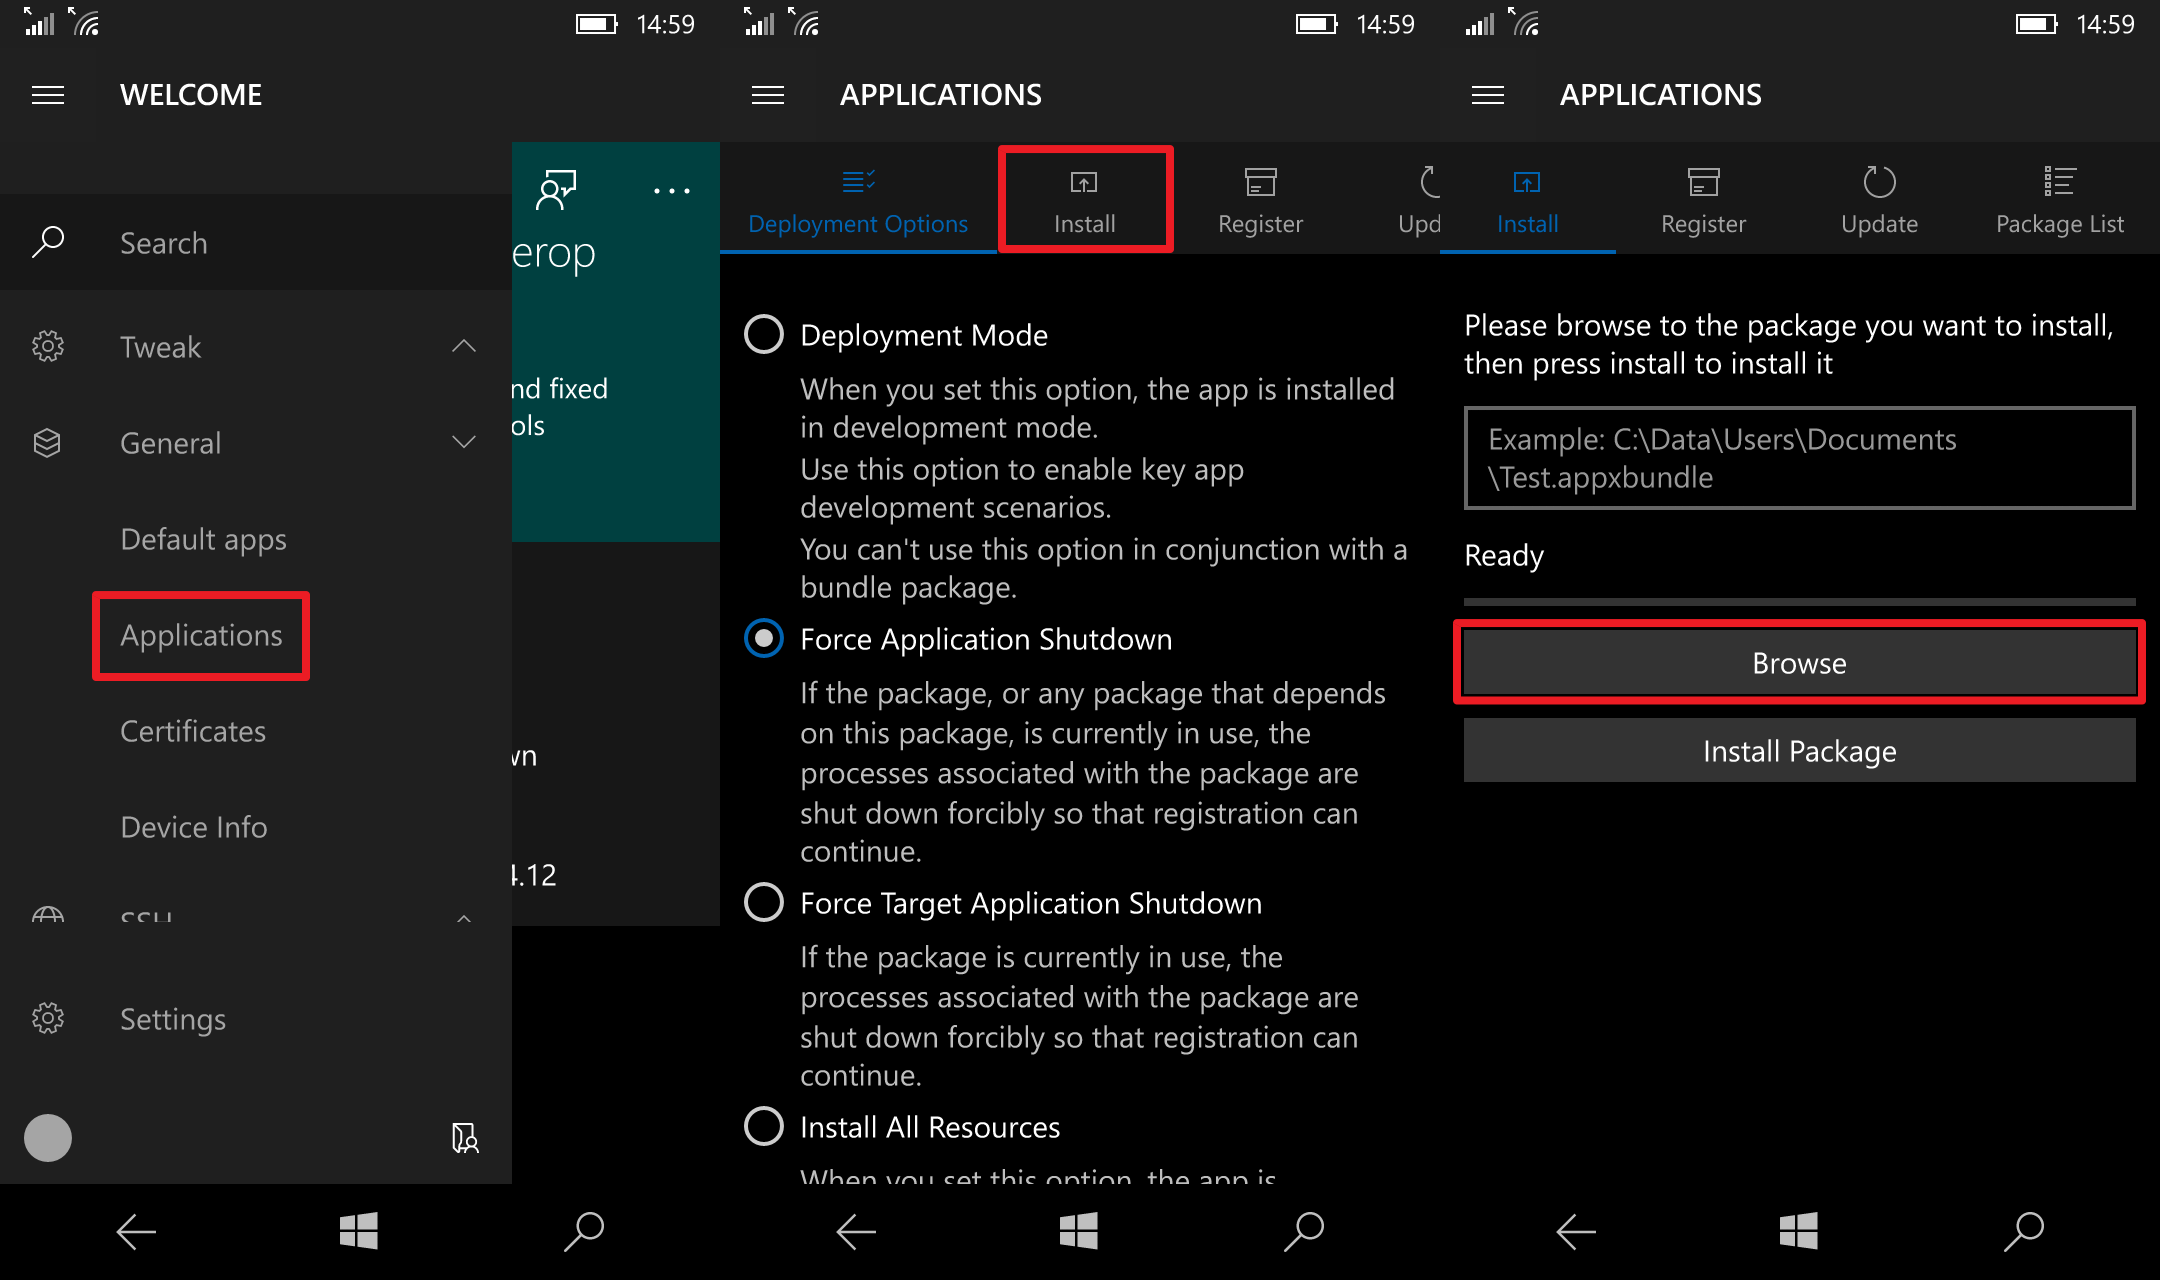The width and height of the screenshot is (2160, 1280).
Task: Tap the Windows start button on middle phone
Action: coord(1079,1231)
